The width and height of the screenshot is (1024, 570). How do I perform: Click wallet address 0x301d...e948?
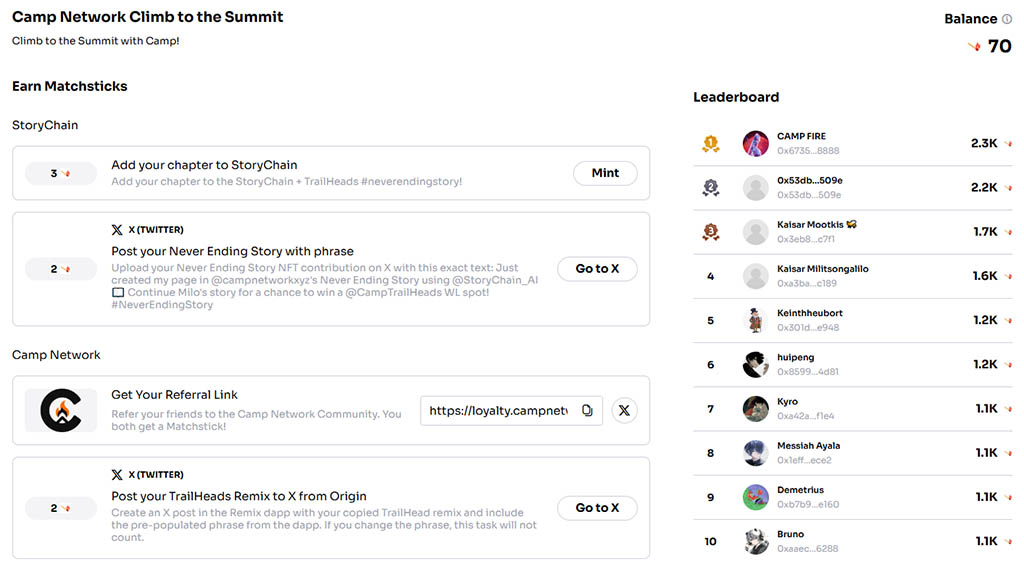click(808, 328)
